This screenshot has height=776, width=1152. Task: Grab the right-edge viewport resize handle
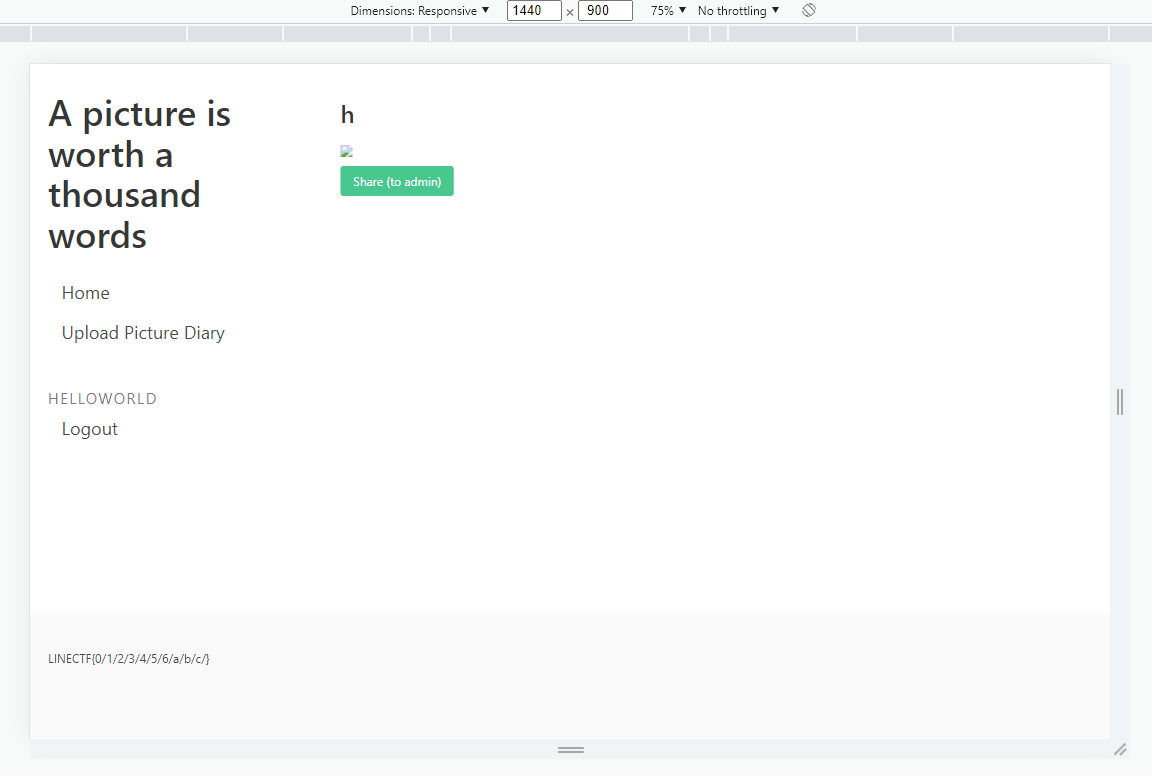click(x=1120, y=401)
